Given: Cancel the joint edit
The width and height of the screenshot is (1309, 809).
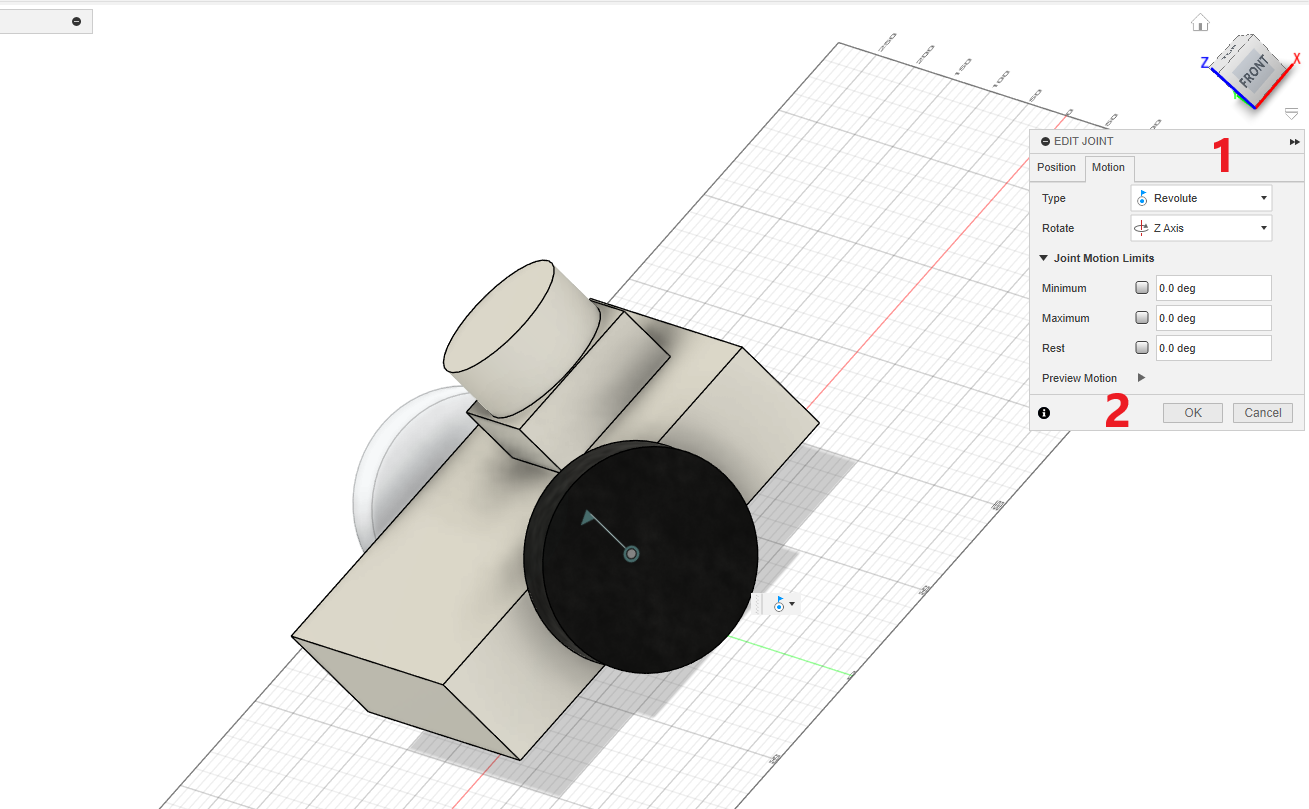Looking at the screenshot, I should tap(1263, 413).
